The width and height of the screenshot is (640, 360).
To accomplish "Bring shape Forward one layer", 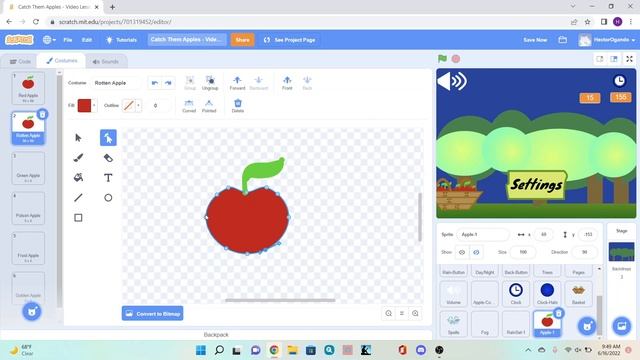I will (237, 83).
